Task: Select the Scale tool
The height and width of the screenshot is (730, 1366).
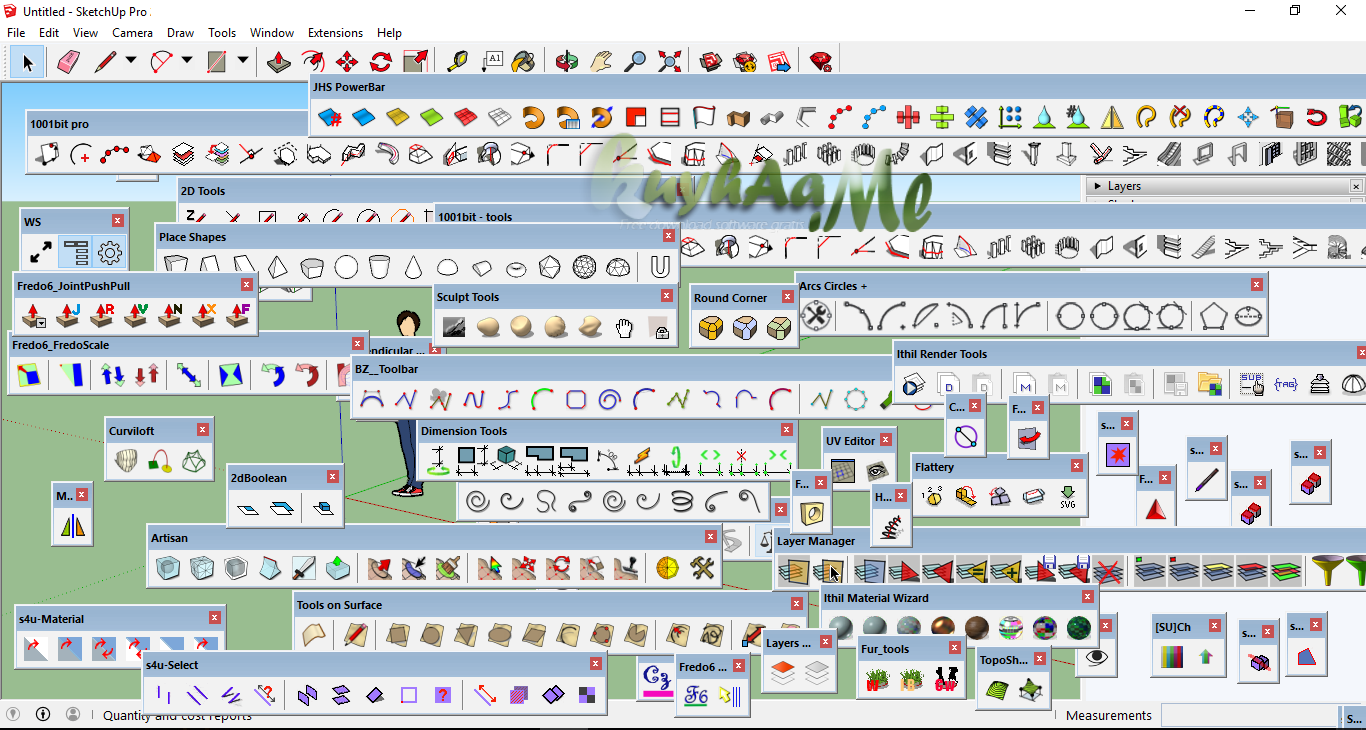Action: [x=415, y=62]
